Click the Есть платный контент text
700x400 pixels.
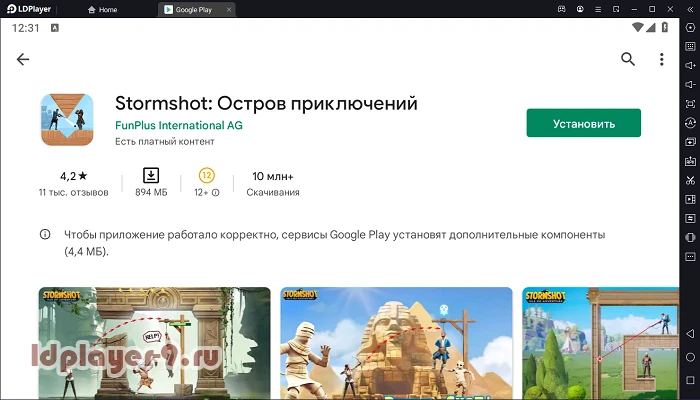point(165,142)
